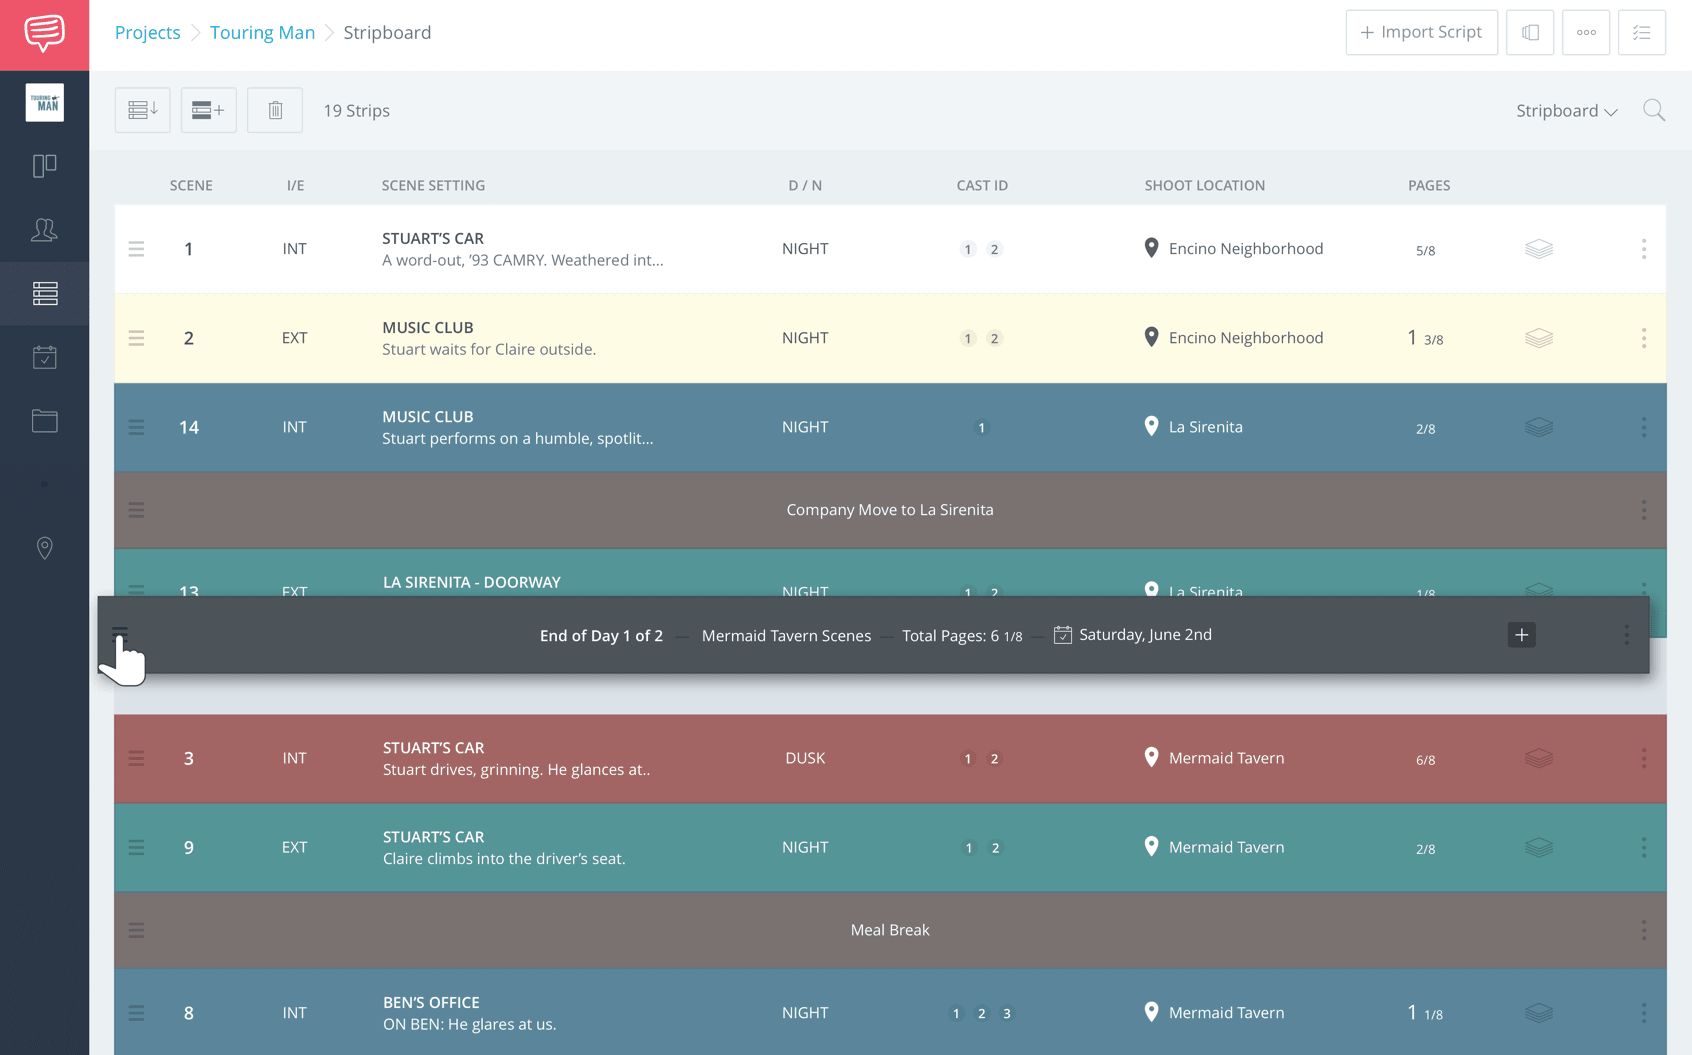Open the Touring Man breadcrumb link
The width and height of the screenshot is (1692, 1055).
[262, 32]
